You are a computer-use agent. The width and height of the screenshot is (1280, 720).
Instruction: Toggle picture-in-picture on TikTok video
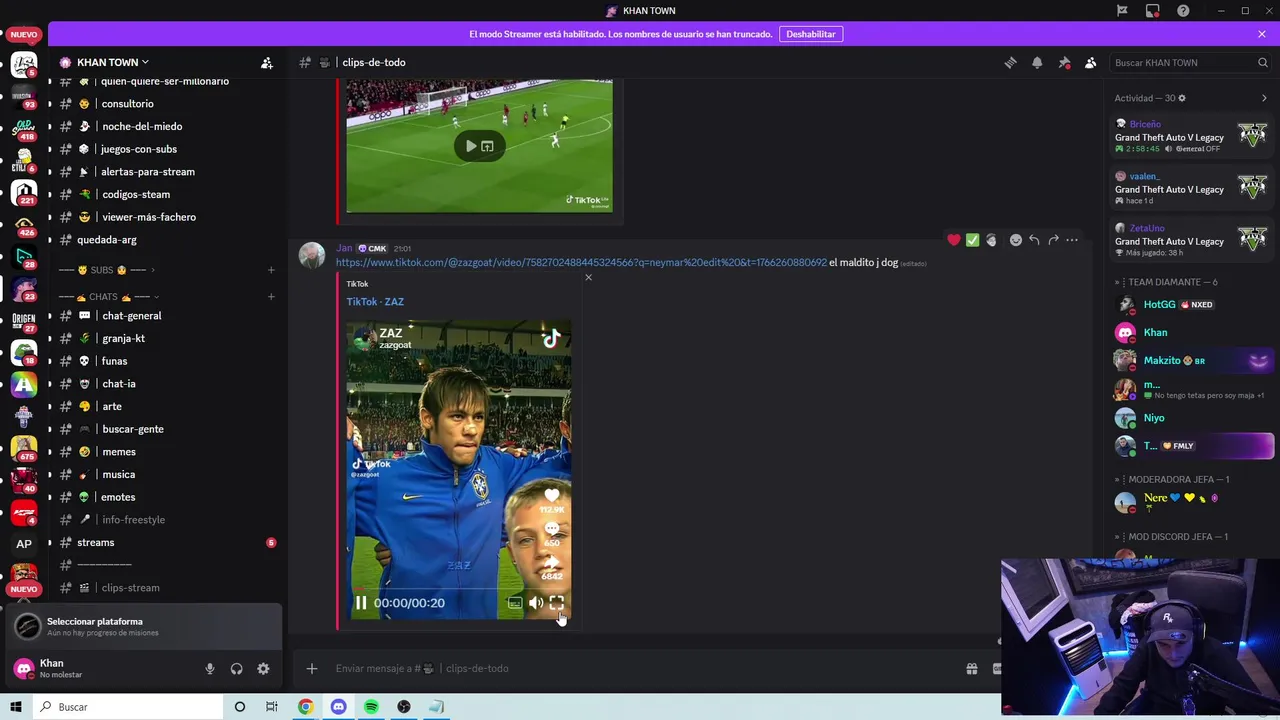[x=515, y=603]
